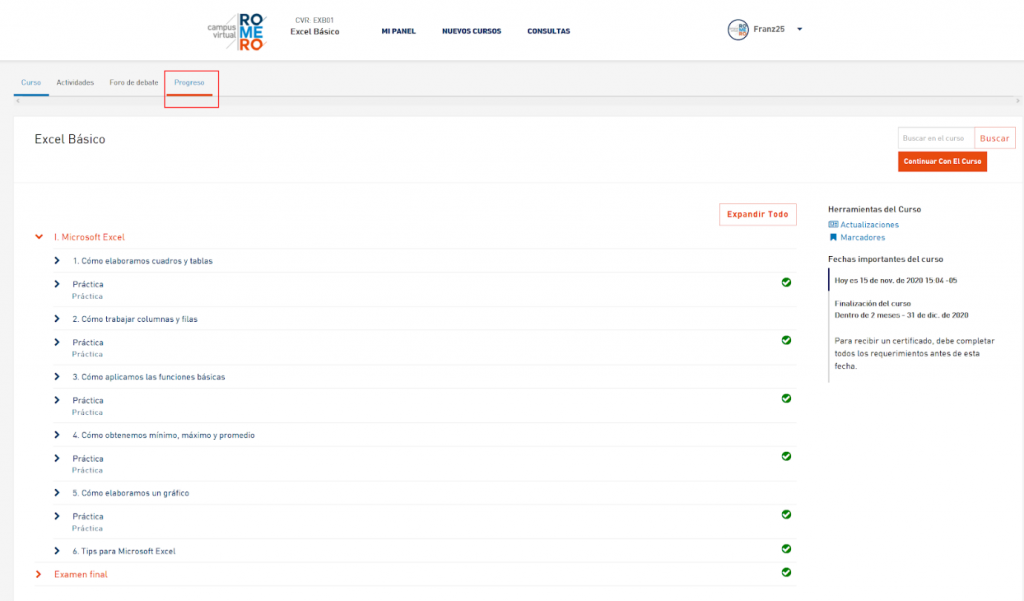
Task: Open the Franz25 account dropdown arrow
Action: pyautogui.click(x=799, y=29)
